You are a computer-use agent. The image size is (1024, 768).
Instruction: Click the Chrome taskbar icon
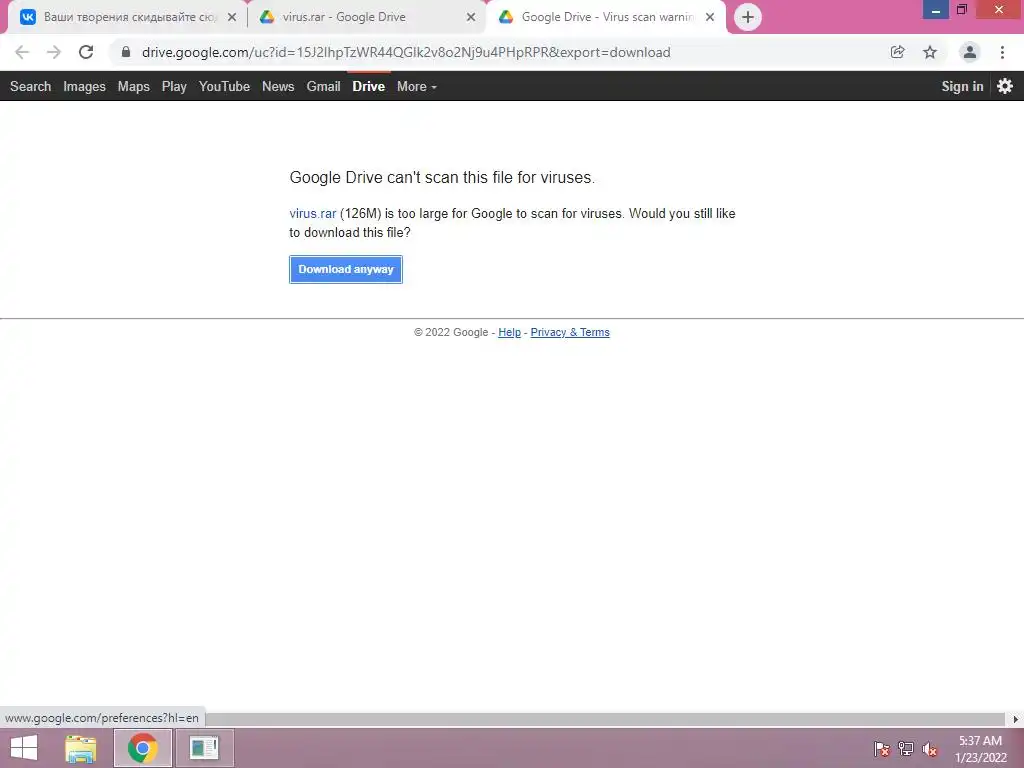click(x=142, y=748)
